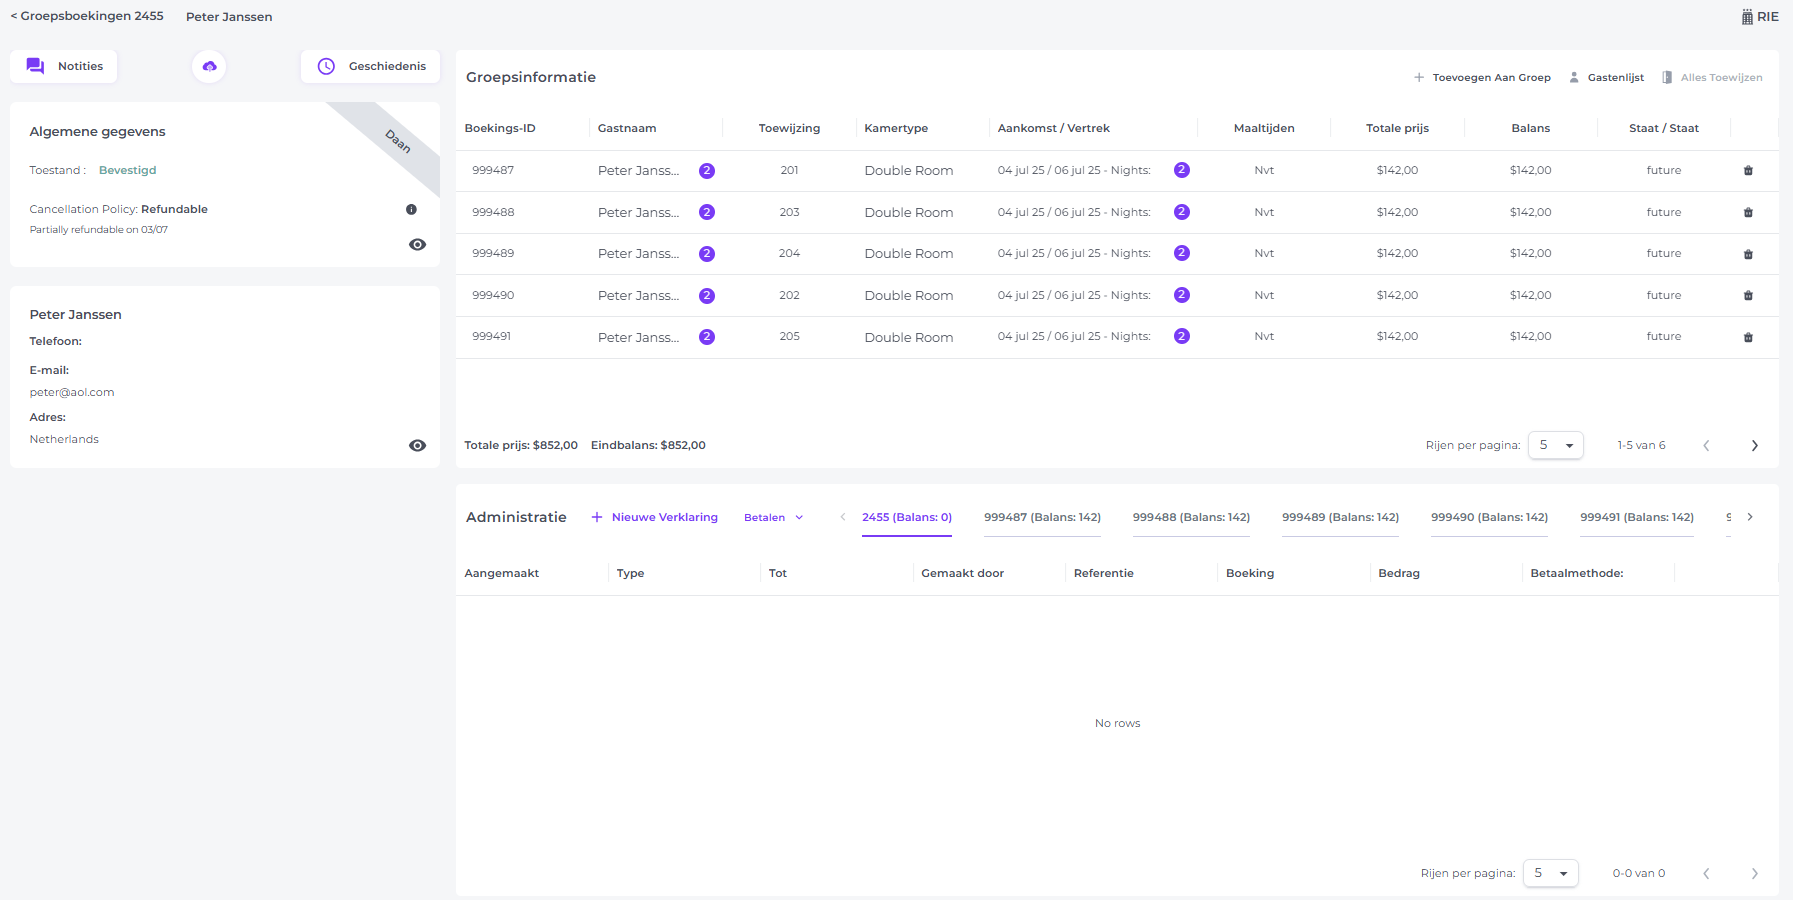Go to previous page of group bookings
The width and height of the screenshot is (1793, 900).
click(x=1706, y=446)
